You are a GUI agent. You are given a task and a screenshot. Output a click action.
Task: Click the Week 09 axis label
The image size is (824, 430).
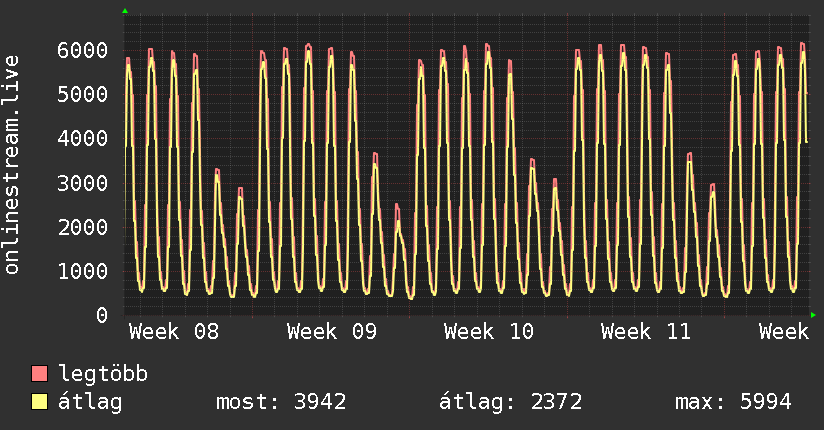pyautogui.click(x=332, y=332)
